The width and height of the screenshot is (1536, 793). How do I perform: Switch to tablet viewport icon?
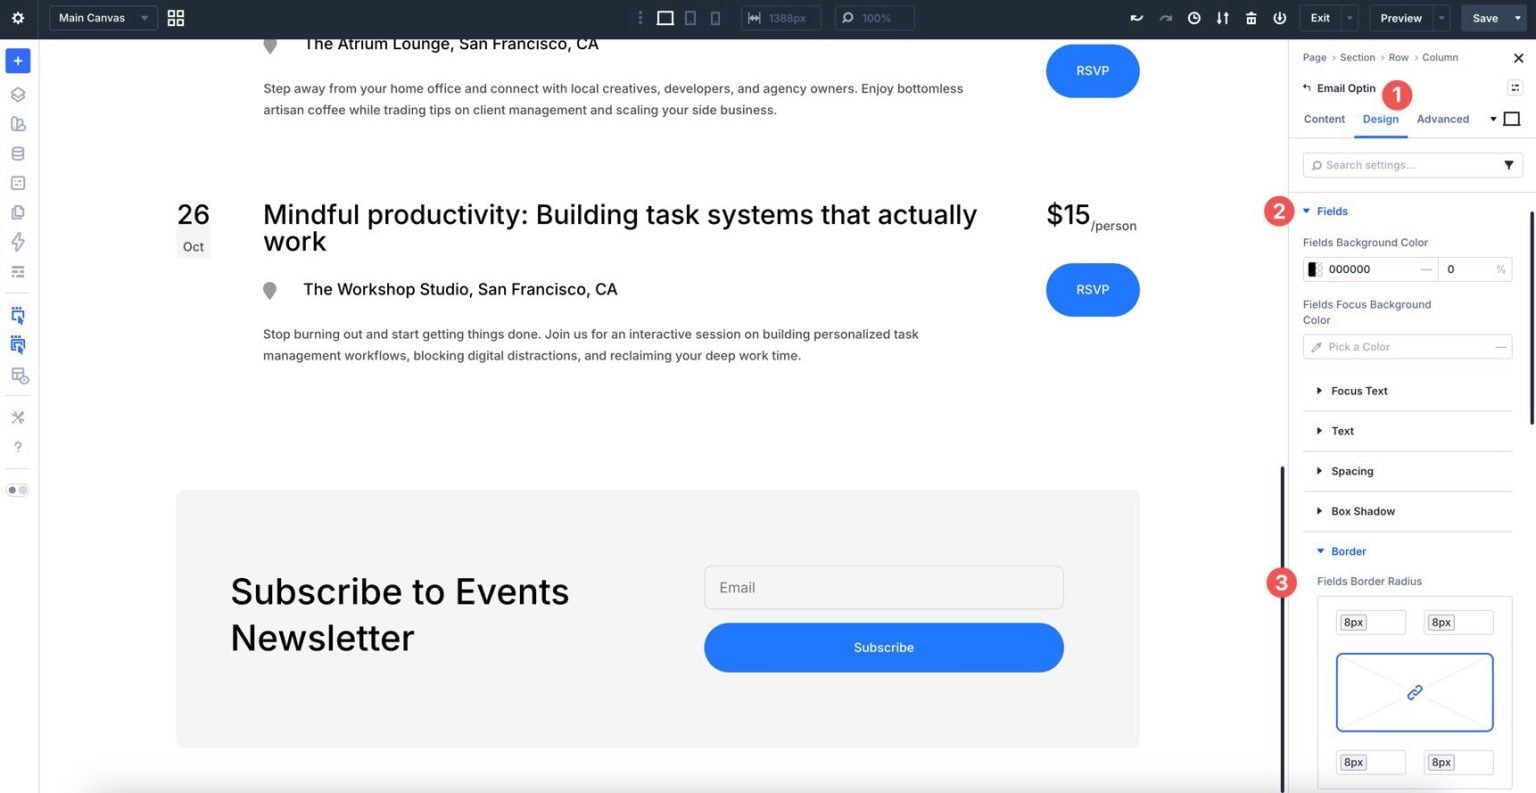pos(690,18)
